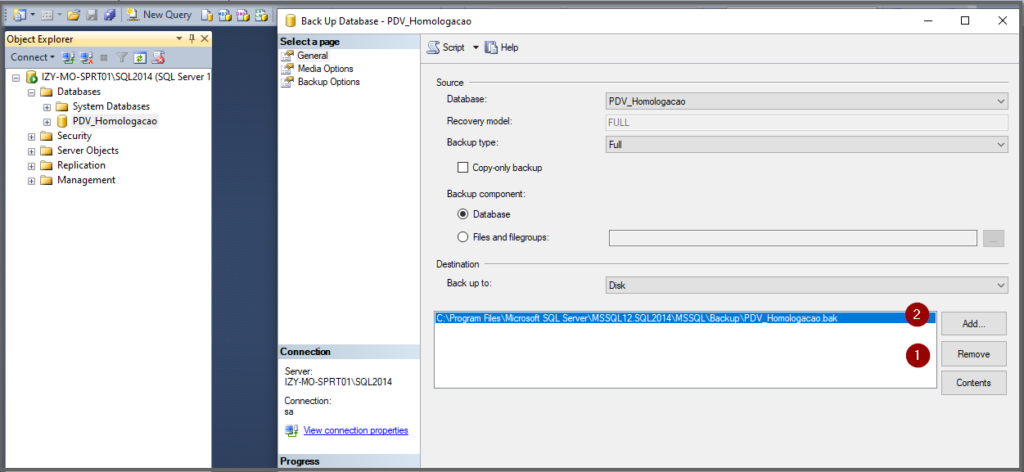Expand the Server Objects folder node

(x=31, y=151)
